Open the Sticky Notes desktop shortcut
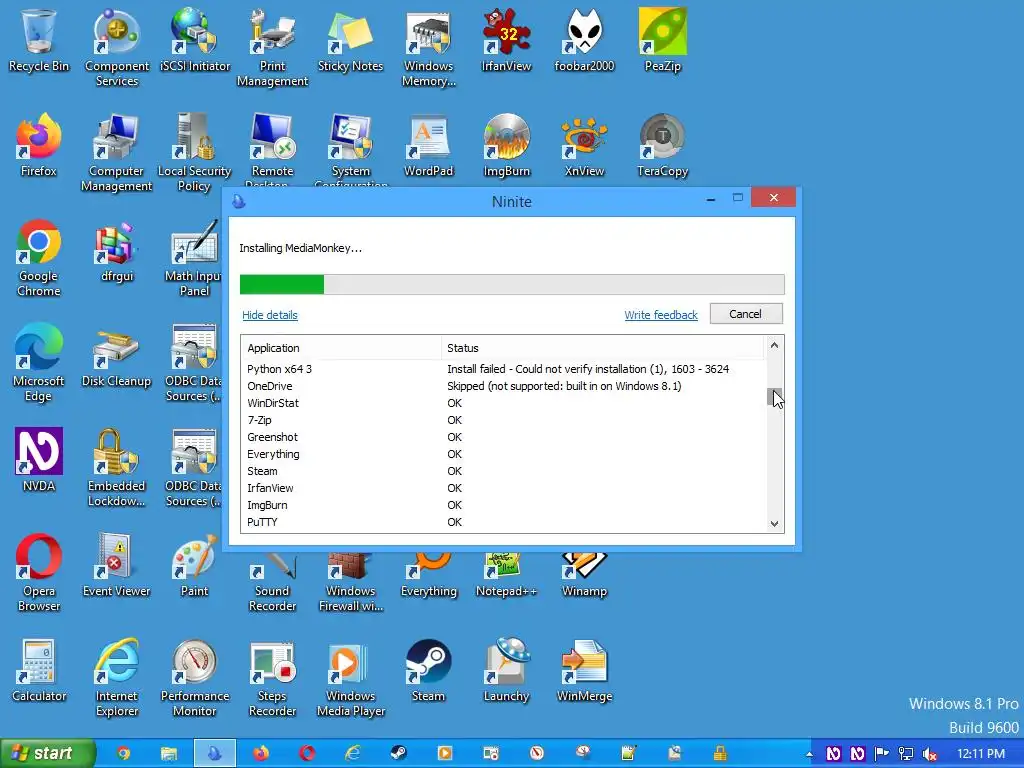Screen dimensions: 1024x768 pos(351,39)
